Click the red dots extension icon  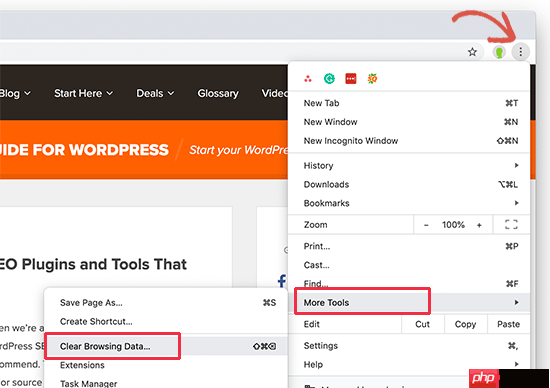point(308,79)
